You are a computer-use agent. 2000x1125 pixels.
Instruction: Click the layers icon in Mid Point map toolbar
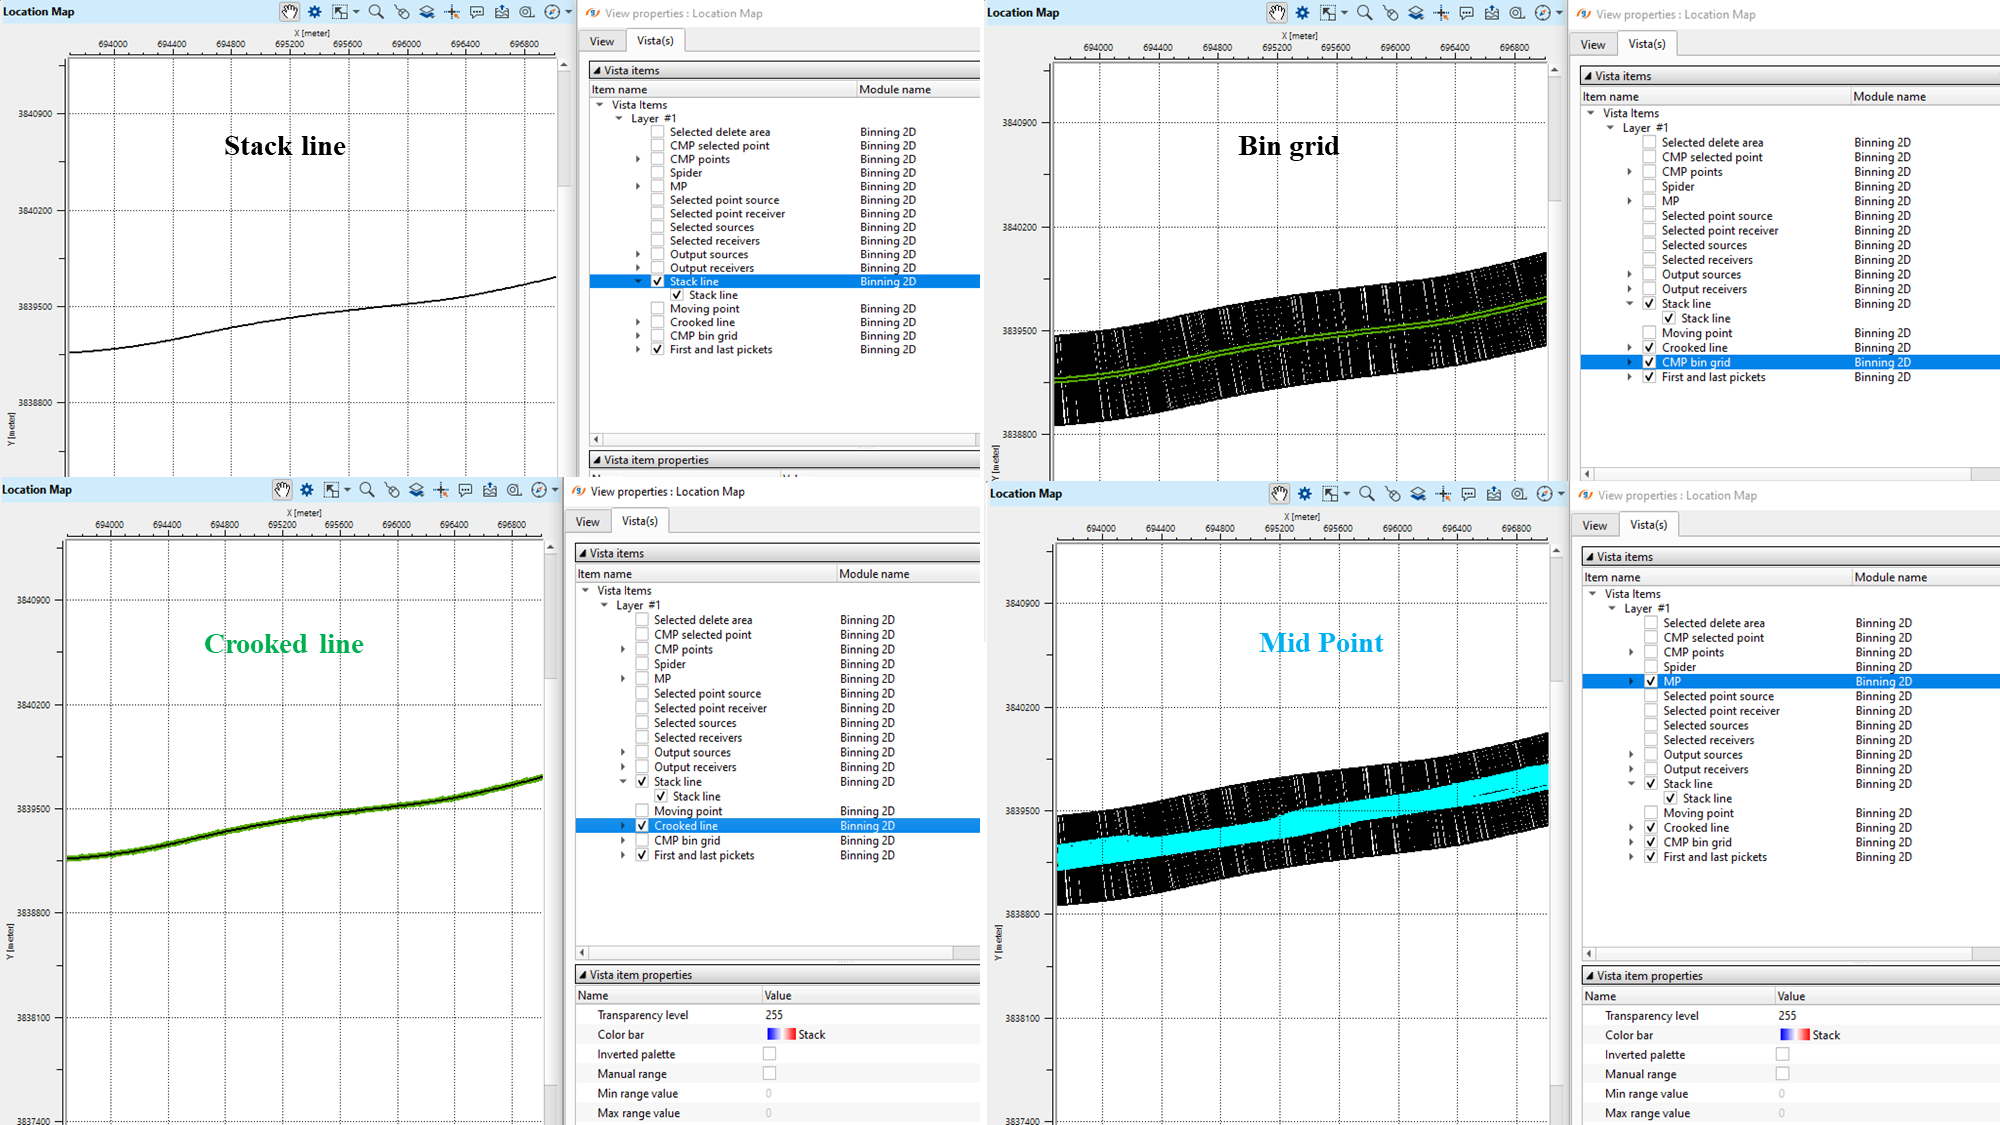coord(1418,494)
